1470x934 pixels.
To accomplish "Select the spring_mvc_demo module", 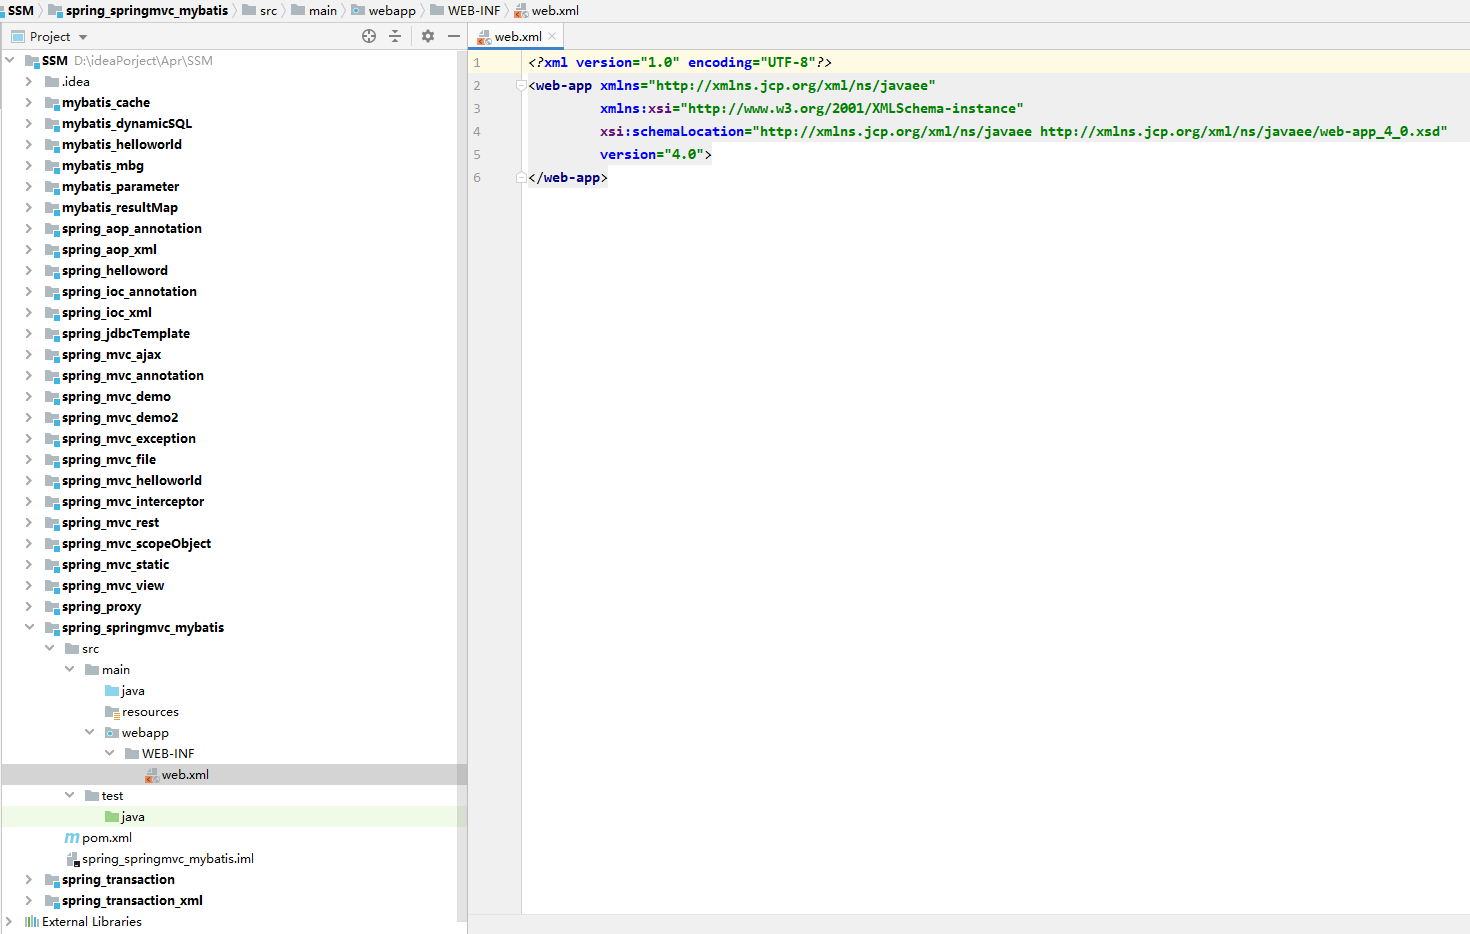I will pyautogui.click(x=116, y=396).
